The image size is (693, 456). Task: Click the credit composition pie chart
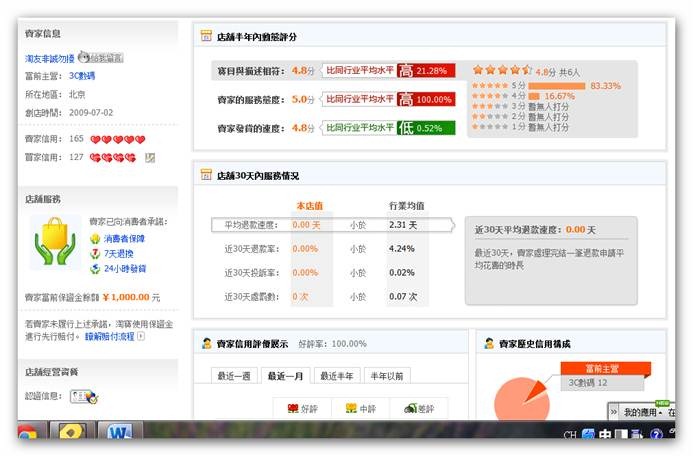click(522, 399)
